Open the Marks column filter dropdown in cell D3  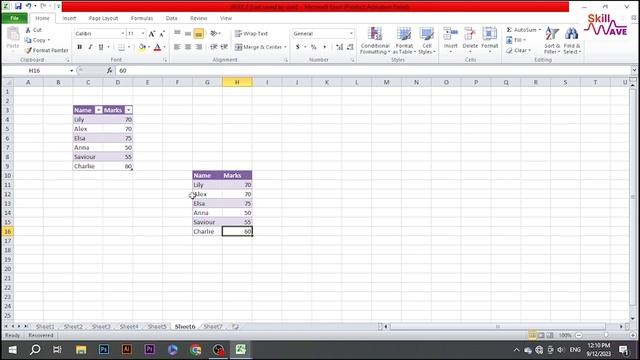[129, 110]
